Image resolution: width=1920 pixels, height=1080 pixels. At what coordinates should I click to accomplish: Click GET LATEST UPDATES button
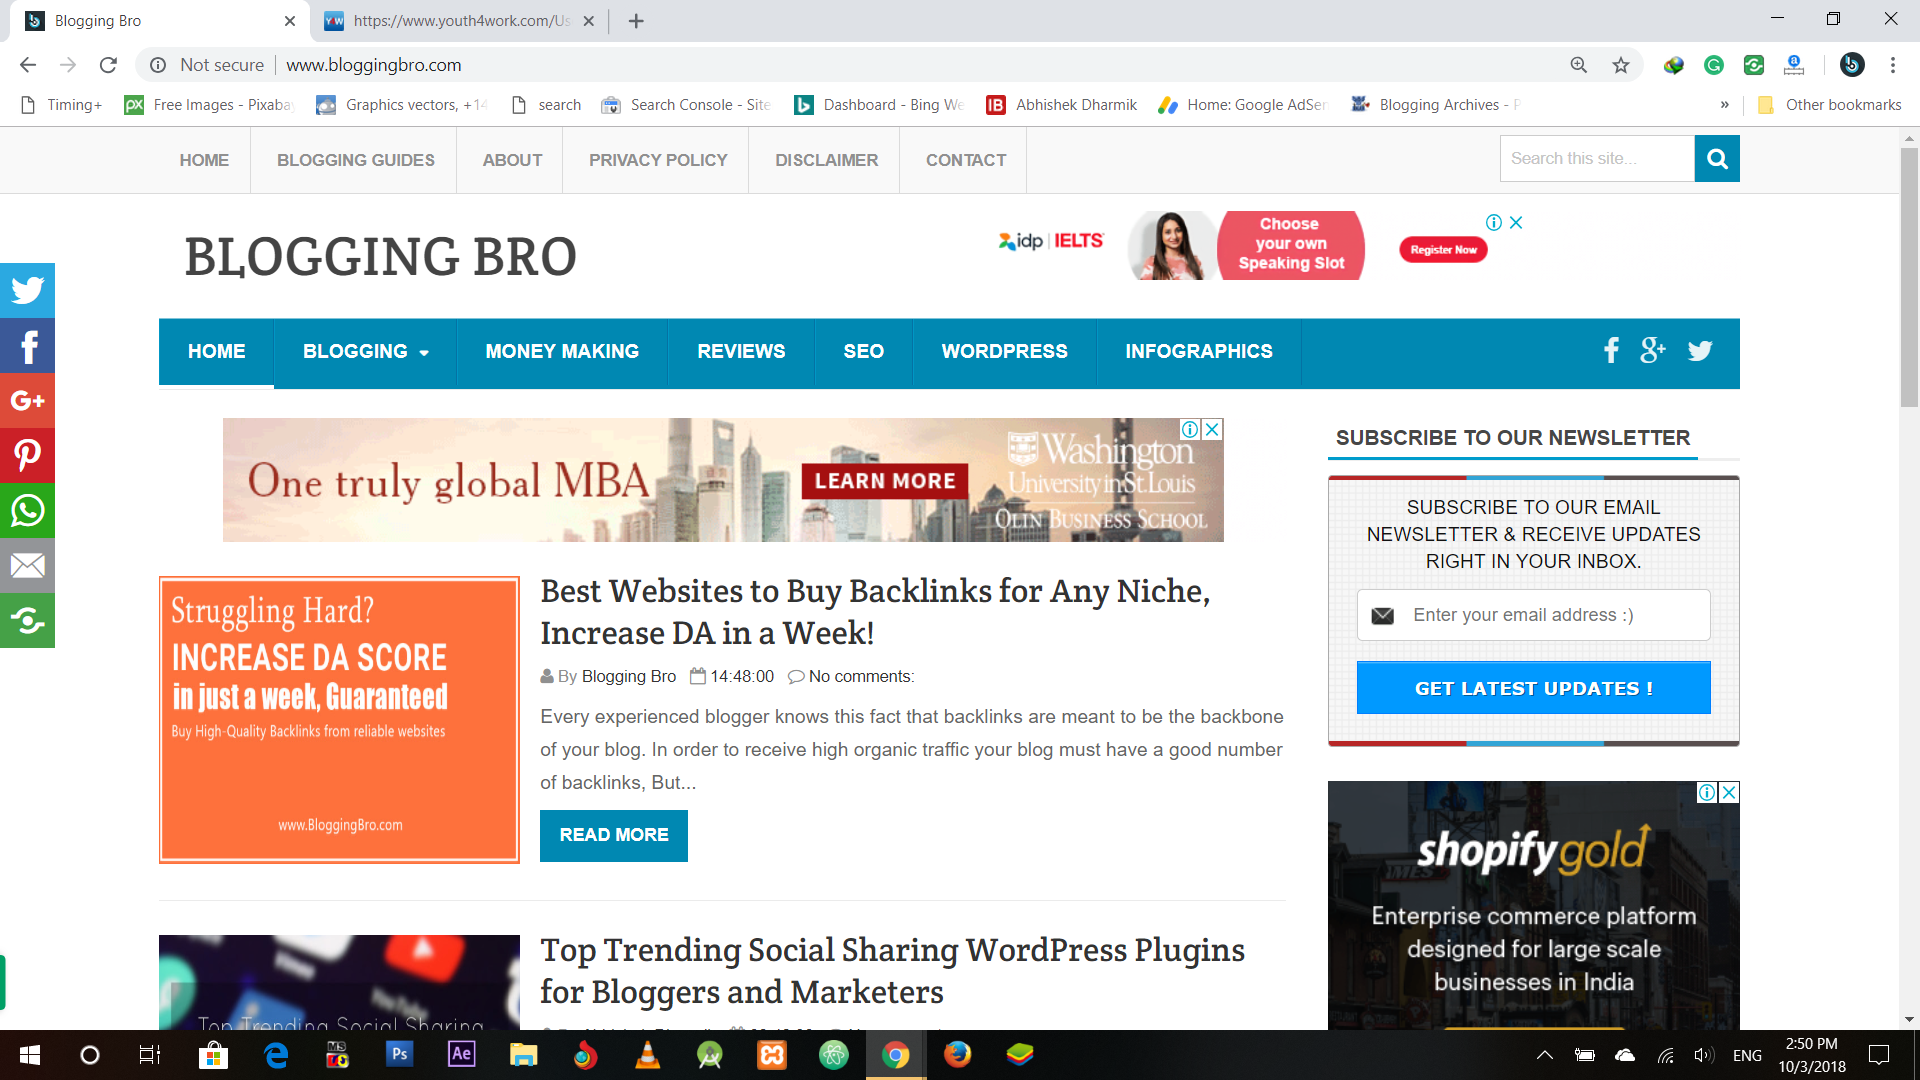coord(1533,688)
